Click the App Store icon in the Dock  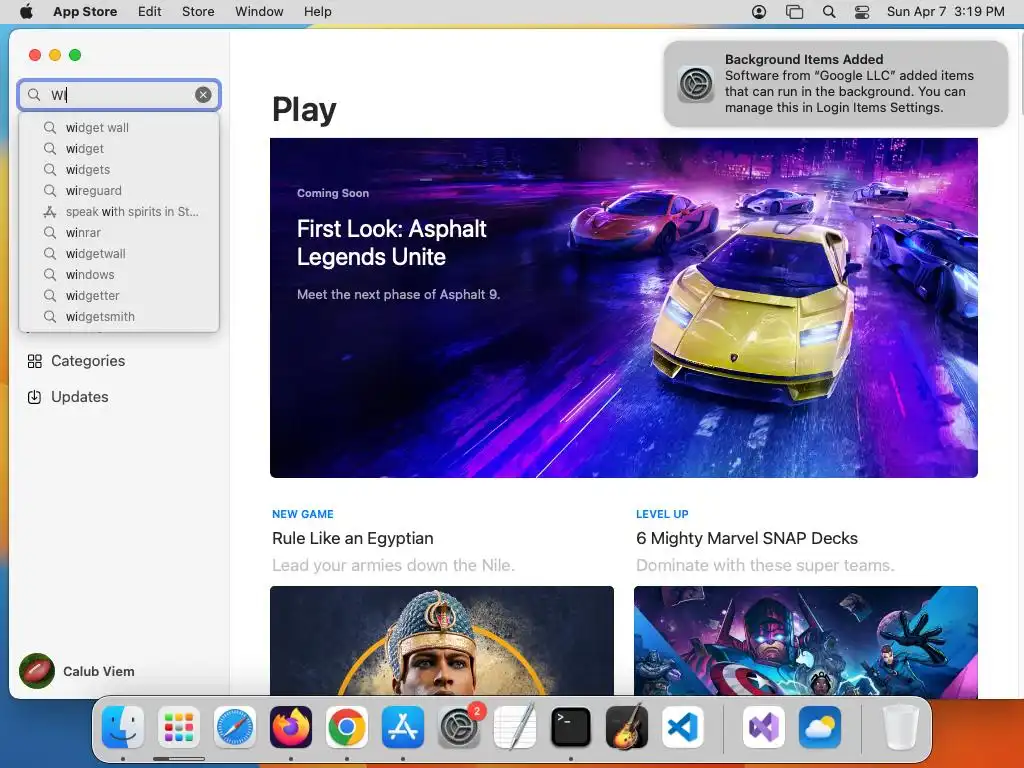point(403,727)
